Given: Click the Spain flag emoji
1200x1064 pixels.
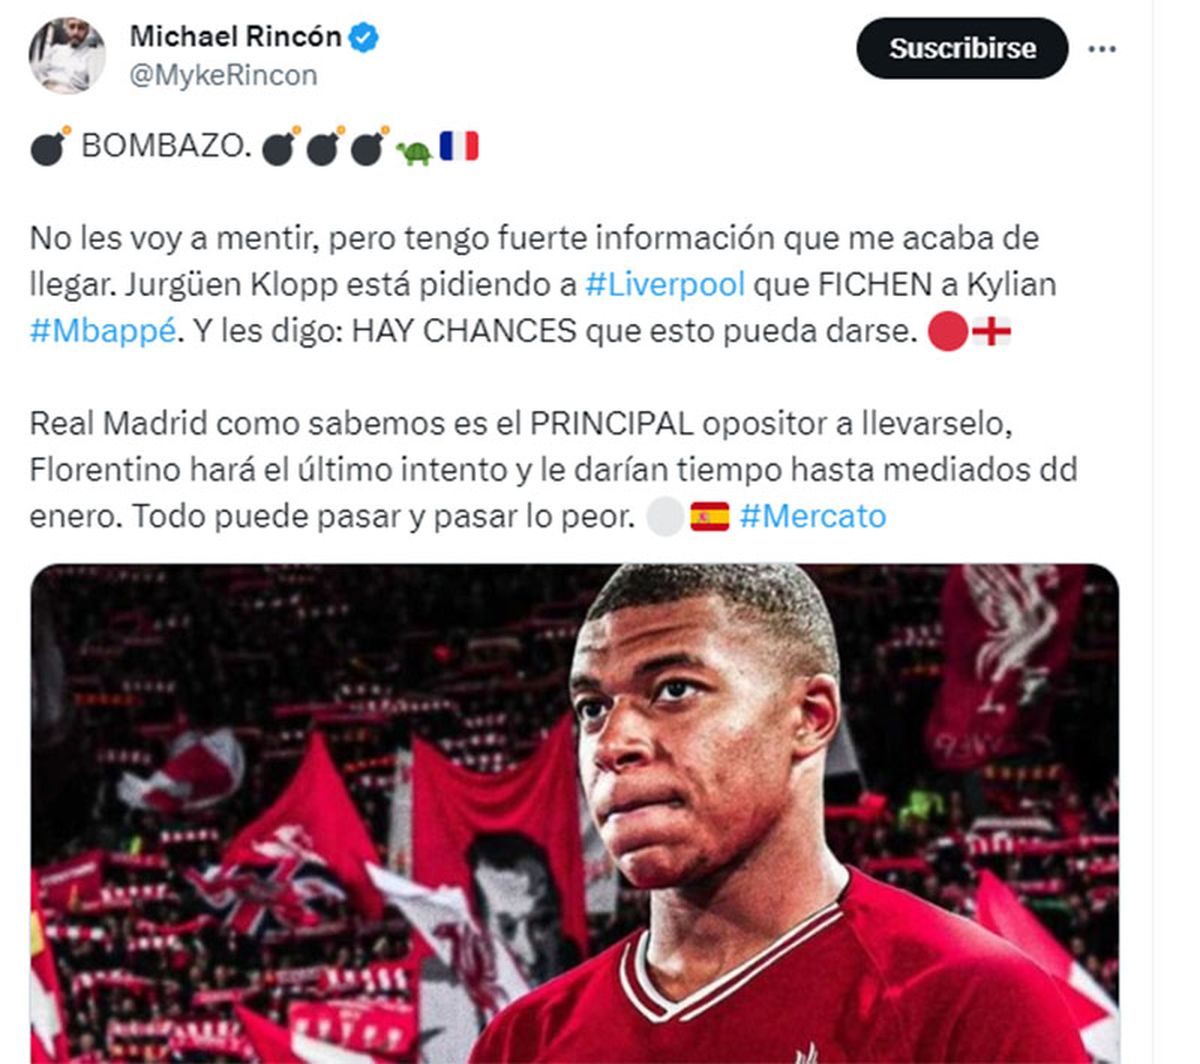Looking at the screenshot, I should point(709,516).
